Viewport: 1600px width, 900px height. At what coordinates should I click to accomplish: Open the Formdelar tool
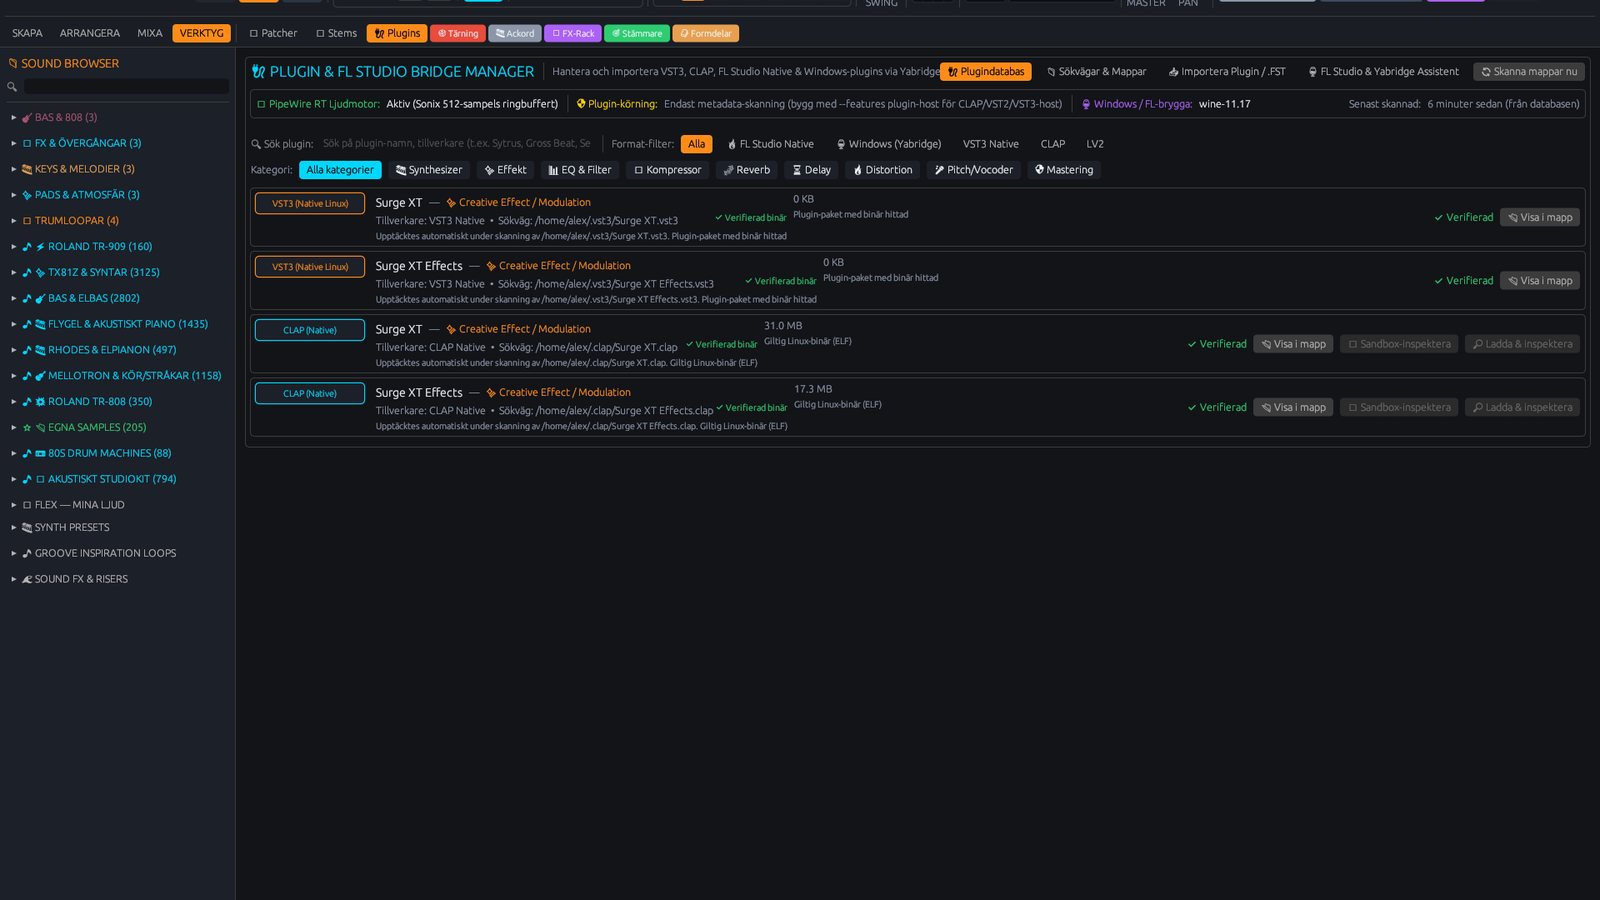[x=706, y=33]
